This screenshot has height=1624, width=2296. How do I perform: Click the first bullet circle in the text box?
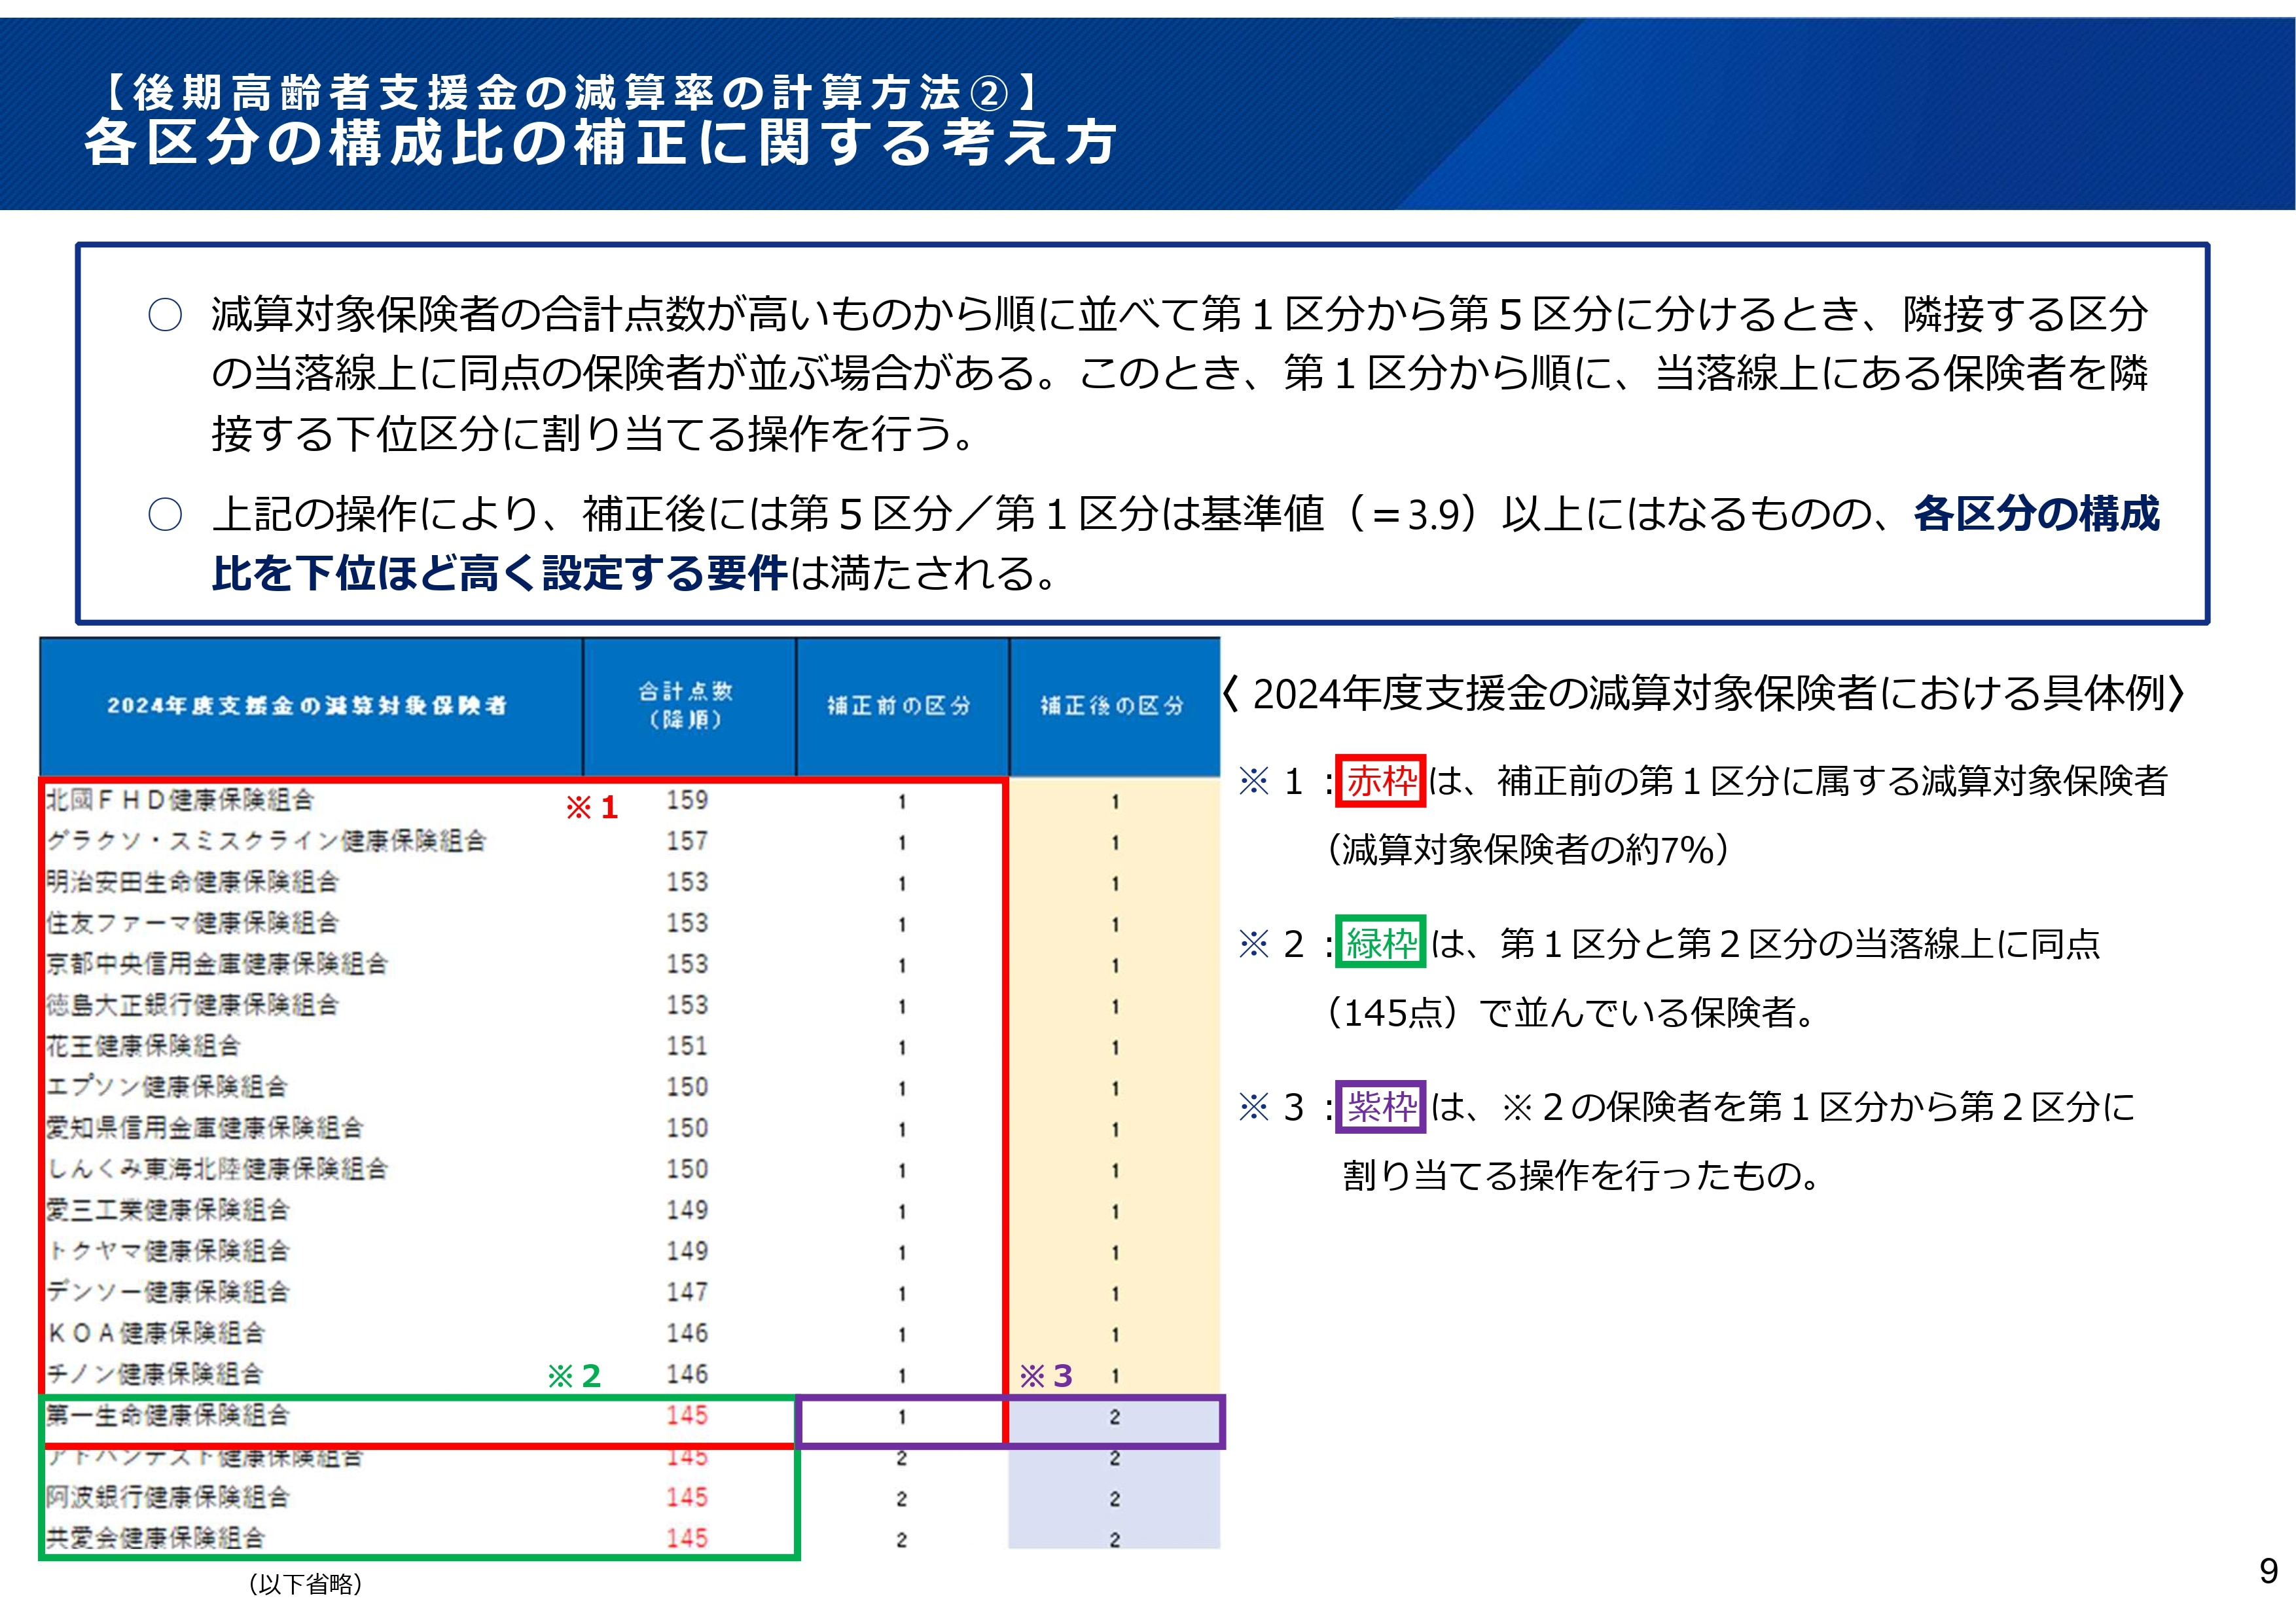(165, 315)
